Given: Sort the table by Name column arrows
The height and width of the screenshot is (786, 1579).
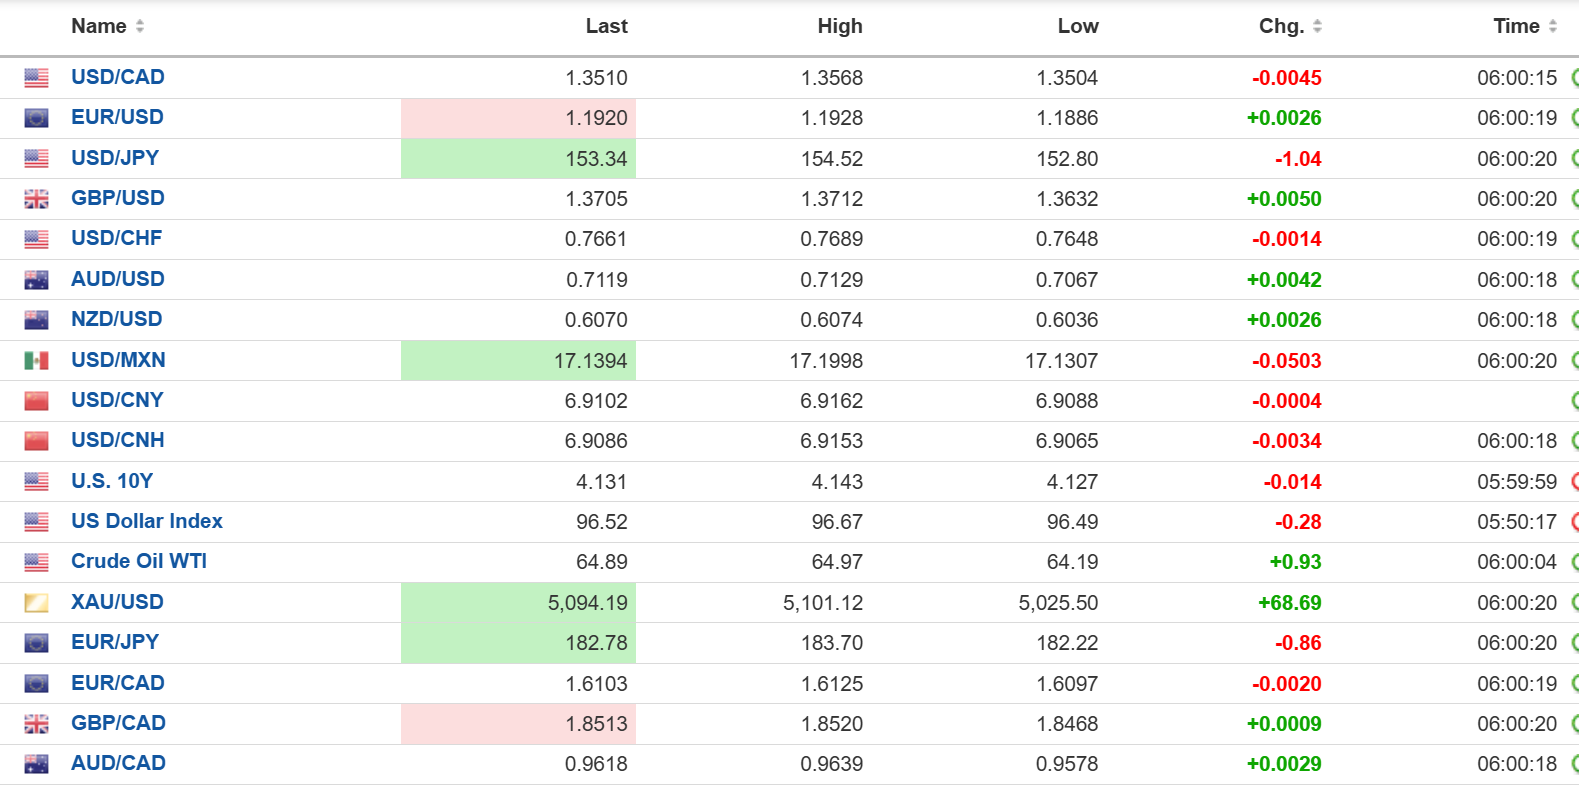Looking at the screenshot, I should coord(140,27).
